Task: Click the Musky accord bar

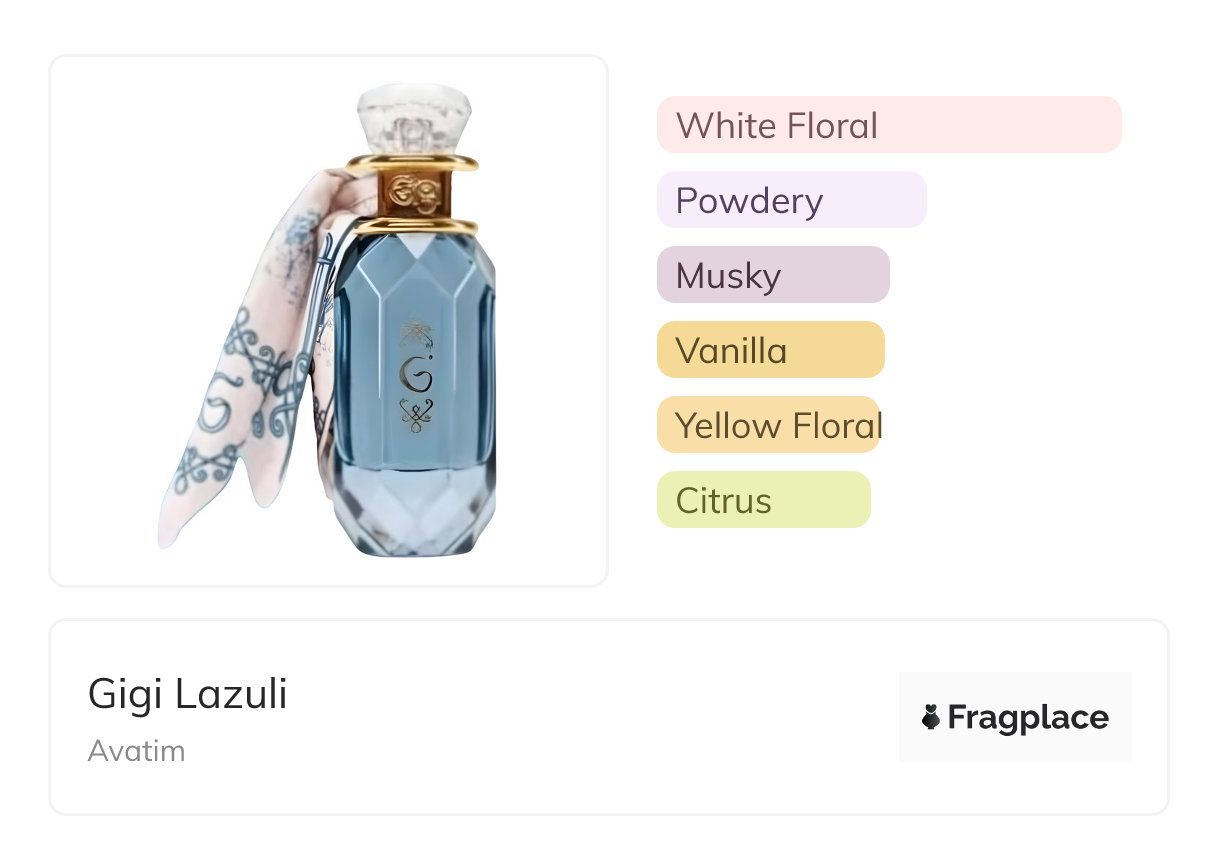Action: 772,275
